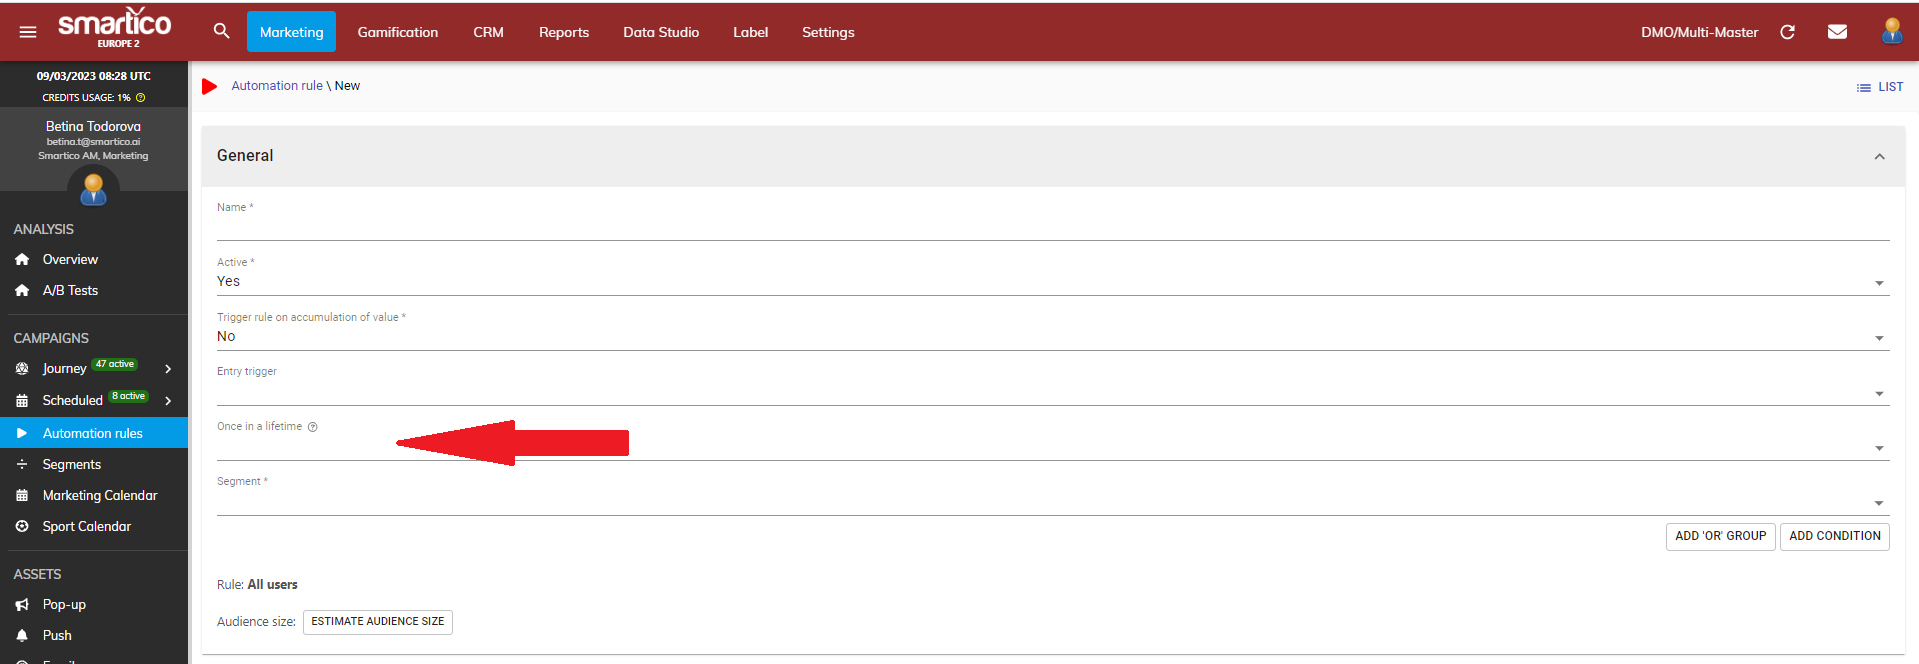Screen dimensions: 1919x664
Task: Expand the Scheduled submenu arrow
Action: [168, 401]
